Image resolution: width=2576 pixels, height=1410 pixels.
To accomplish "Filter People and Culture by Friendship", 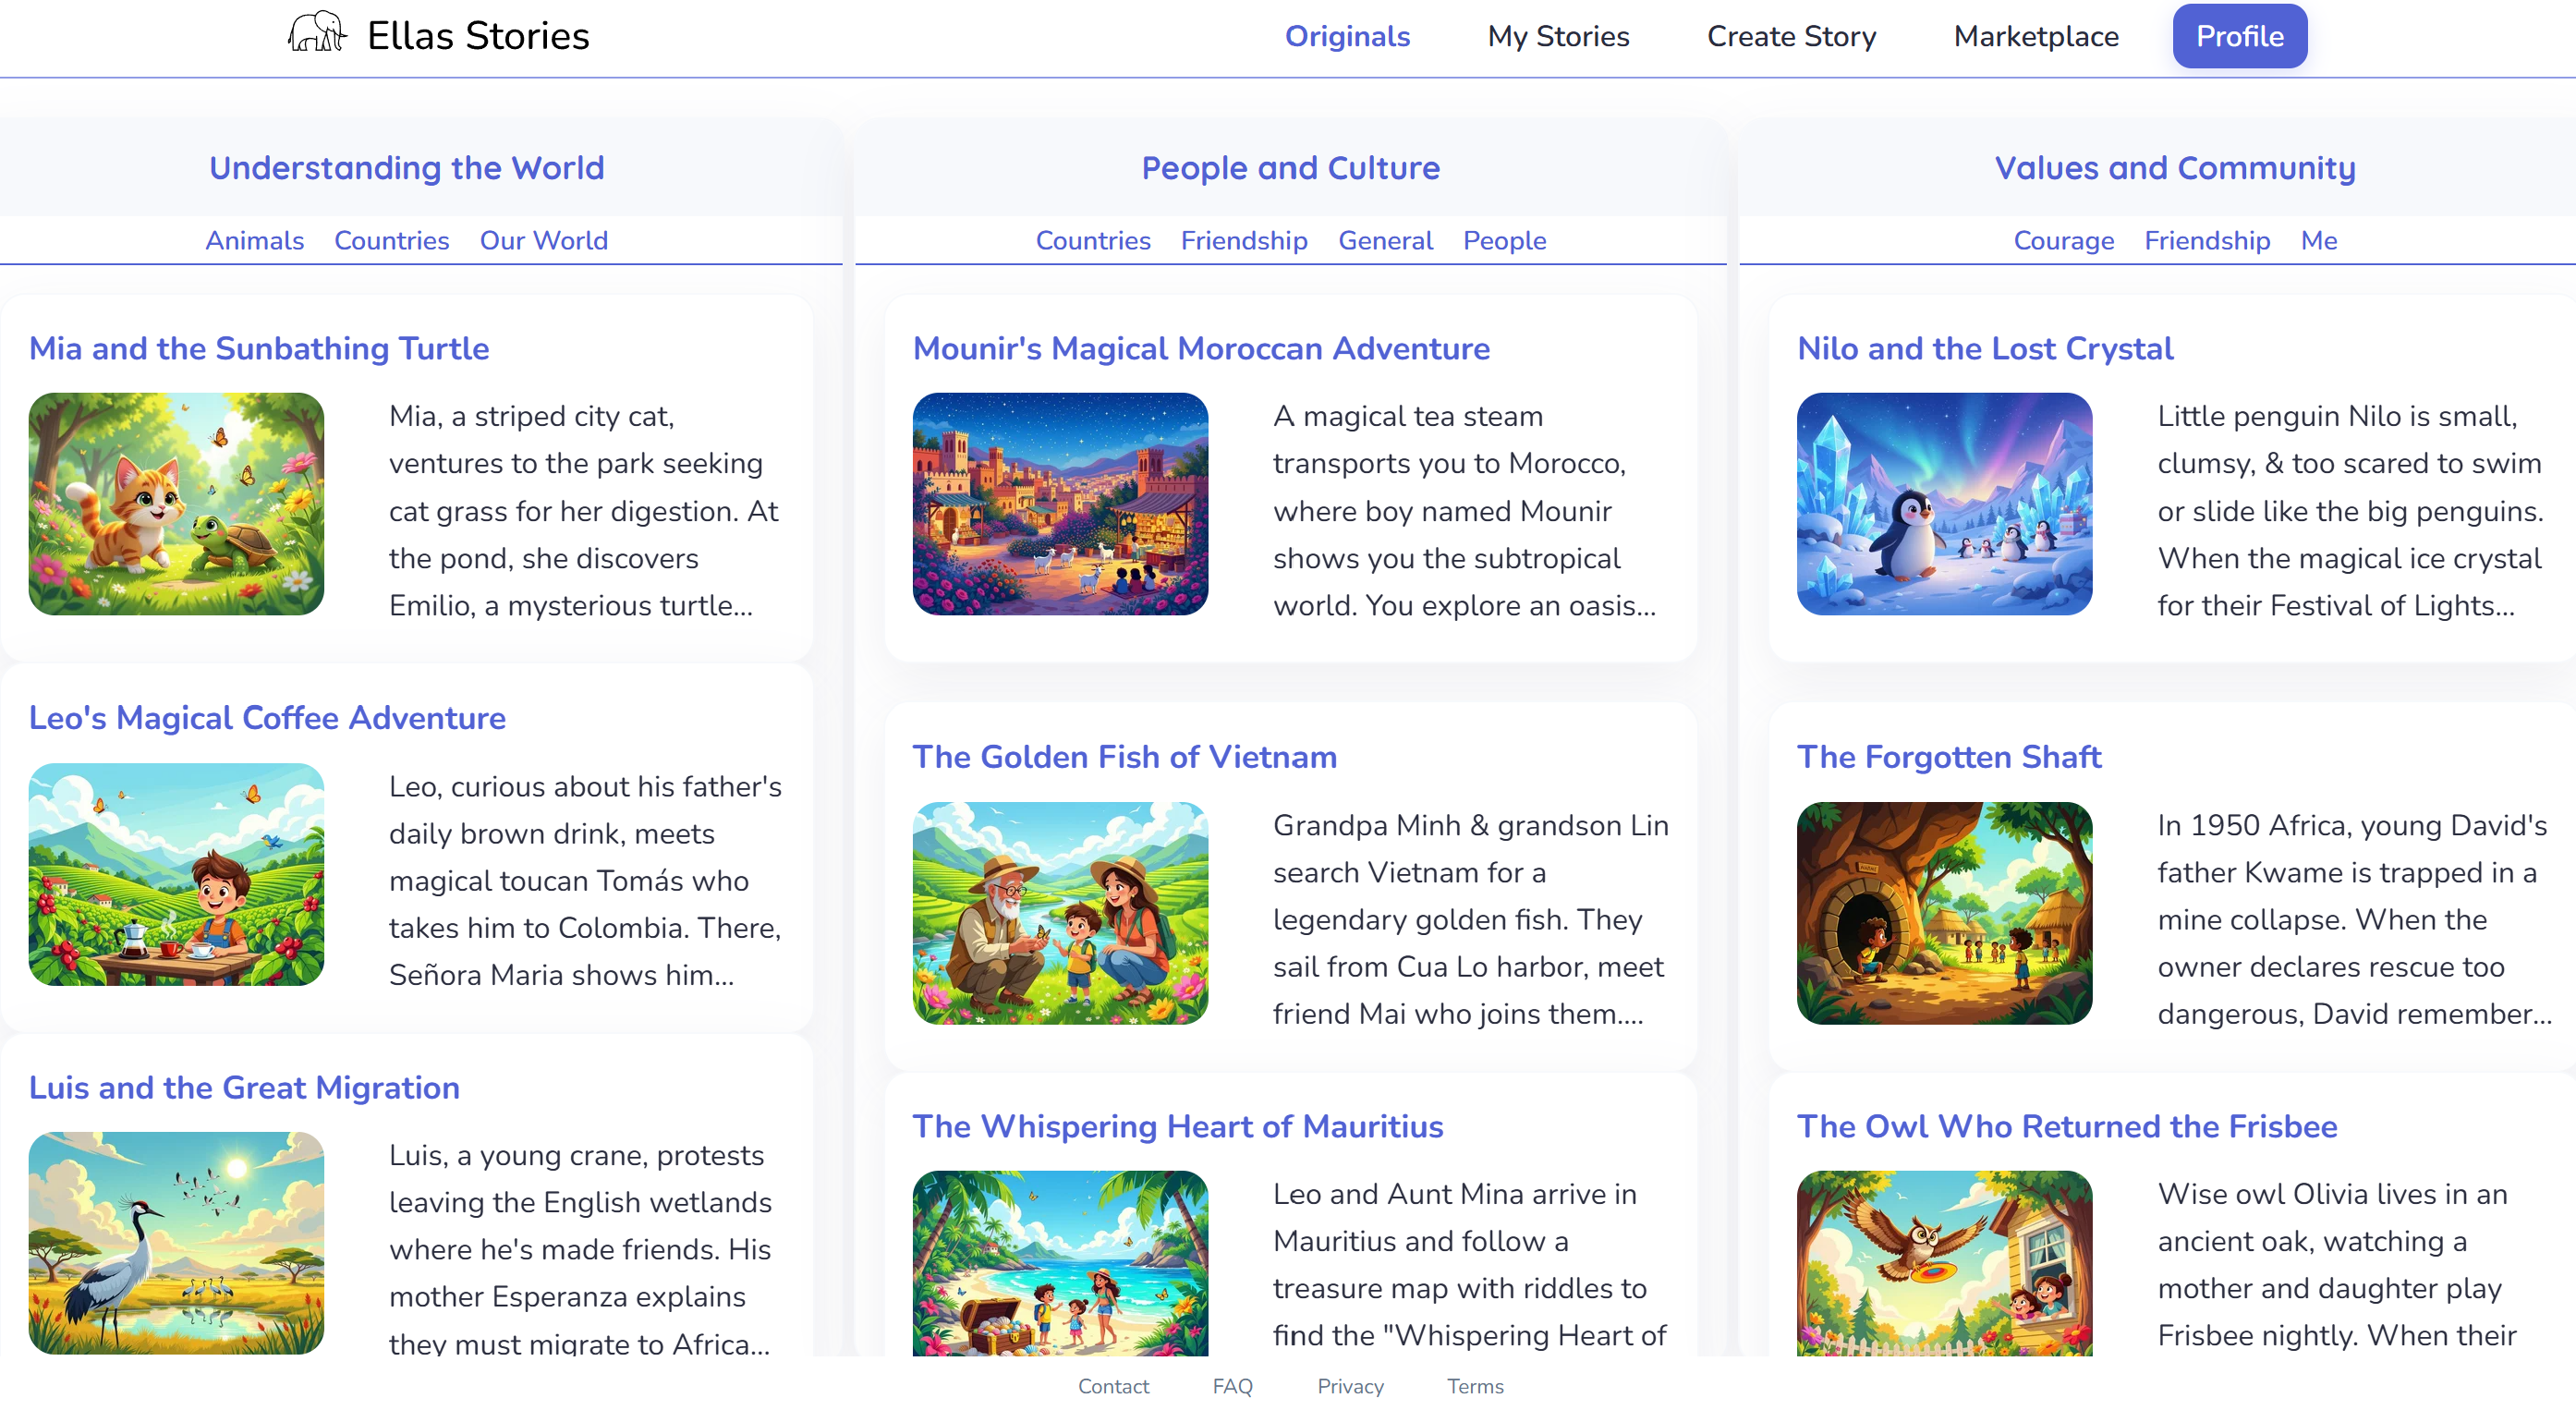I will pyautogui.click(x=1244, y=240).
